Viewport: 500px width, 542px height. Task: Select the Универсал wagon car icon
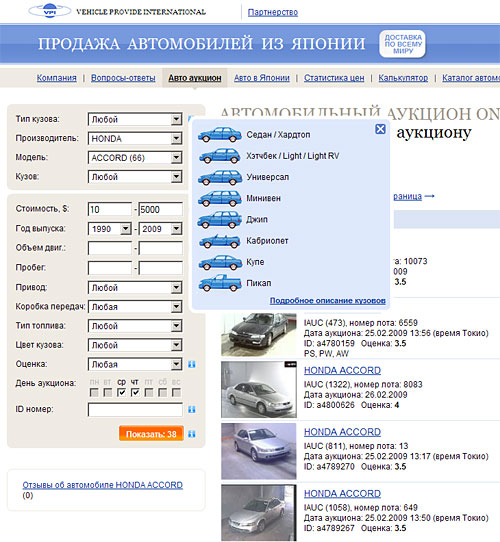220,177
